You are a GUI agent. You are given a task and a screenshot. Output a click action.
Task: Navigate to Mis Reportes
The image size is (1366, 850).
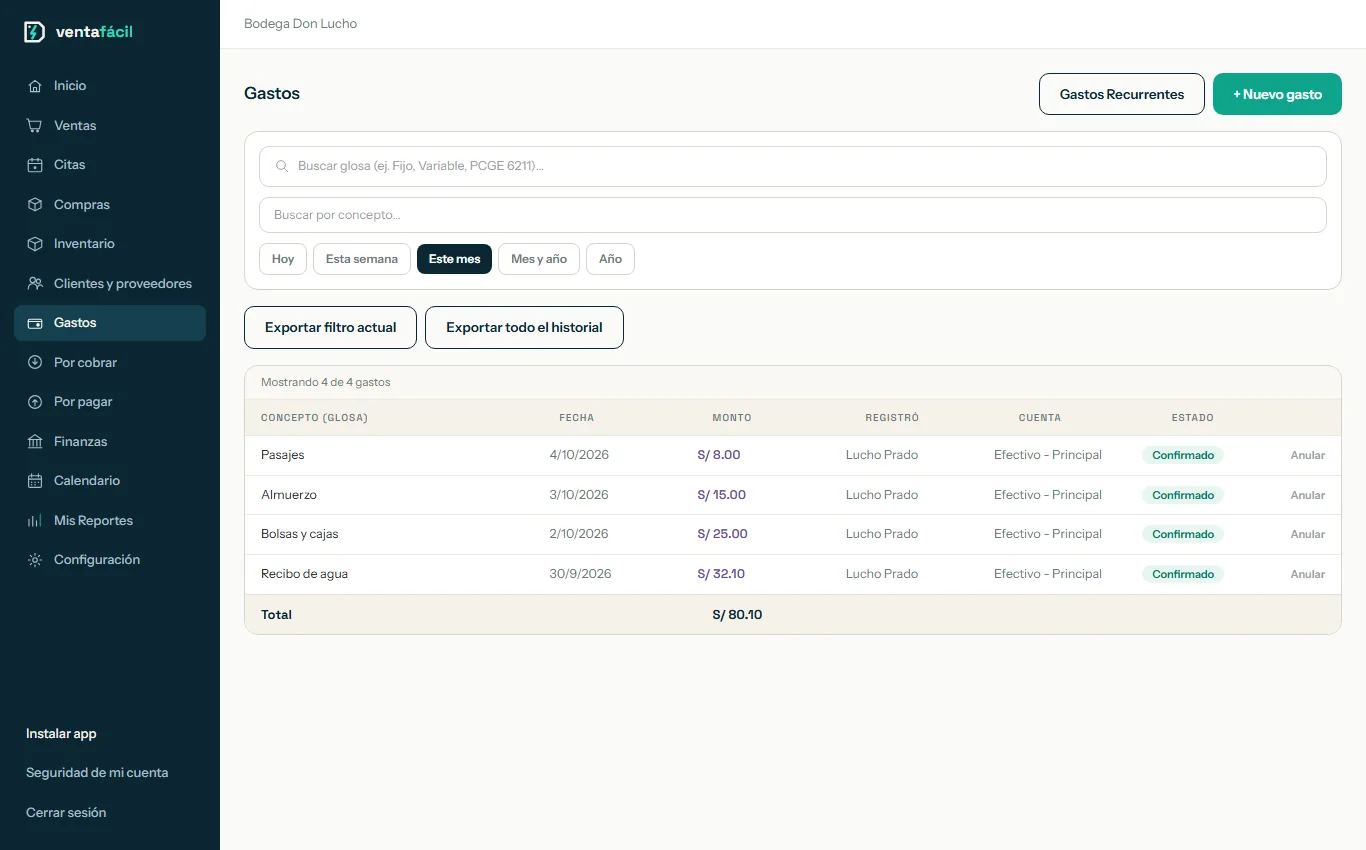(110, 521)
